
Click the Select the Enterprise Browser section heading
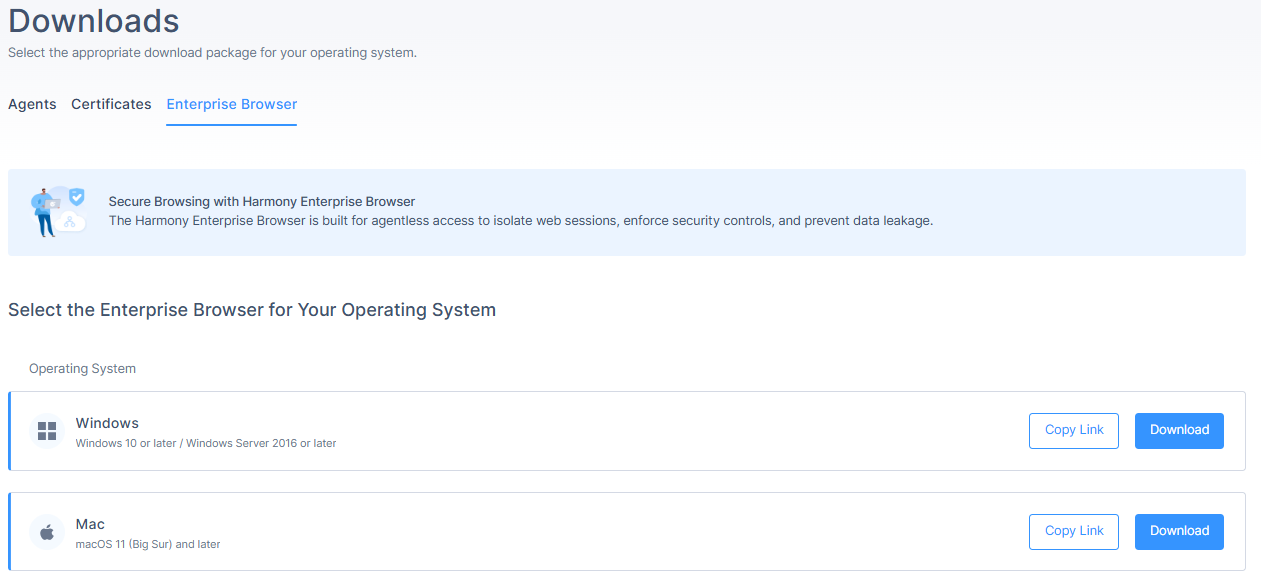coord(252,310)
